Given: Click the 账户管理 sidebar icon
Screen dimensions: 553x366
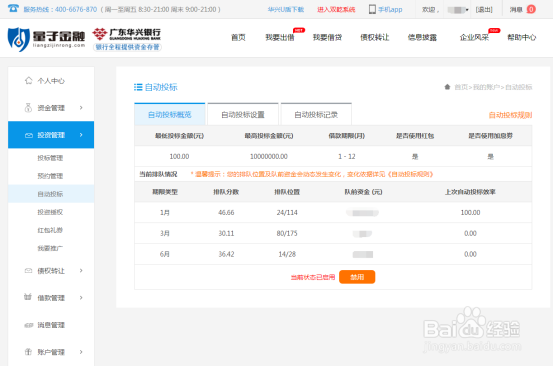Looking at the screenshot, I should [x=28, y=352].
